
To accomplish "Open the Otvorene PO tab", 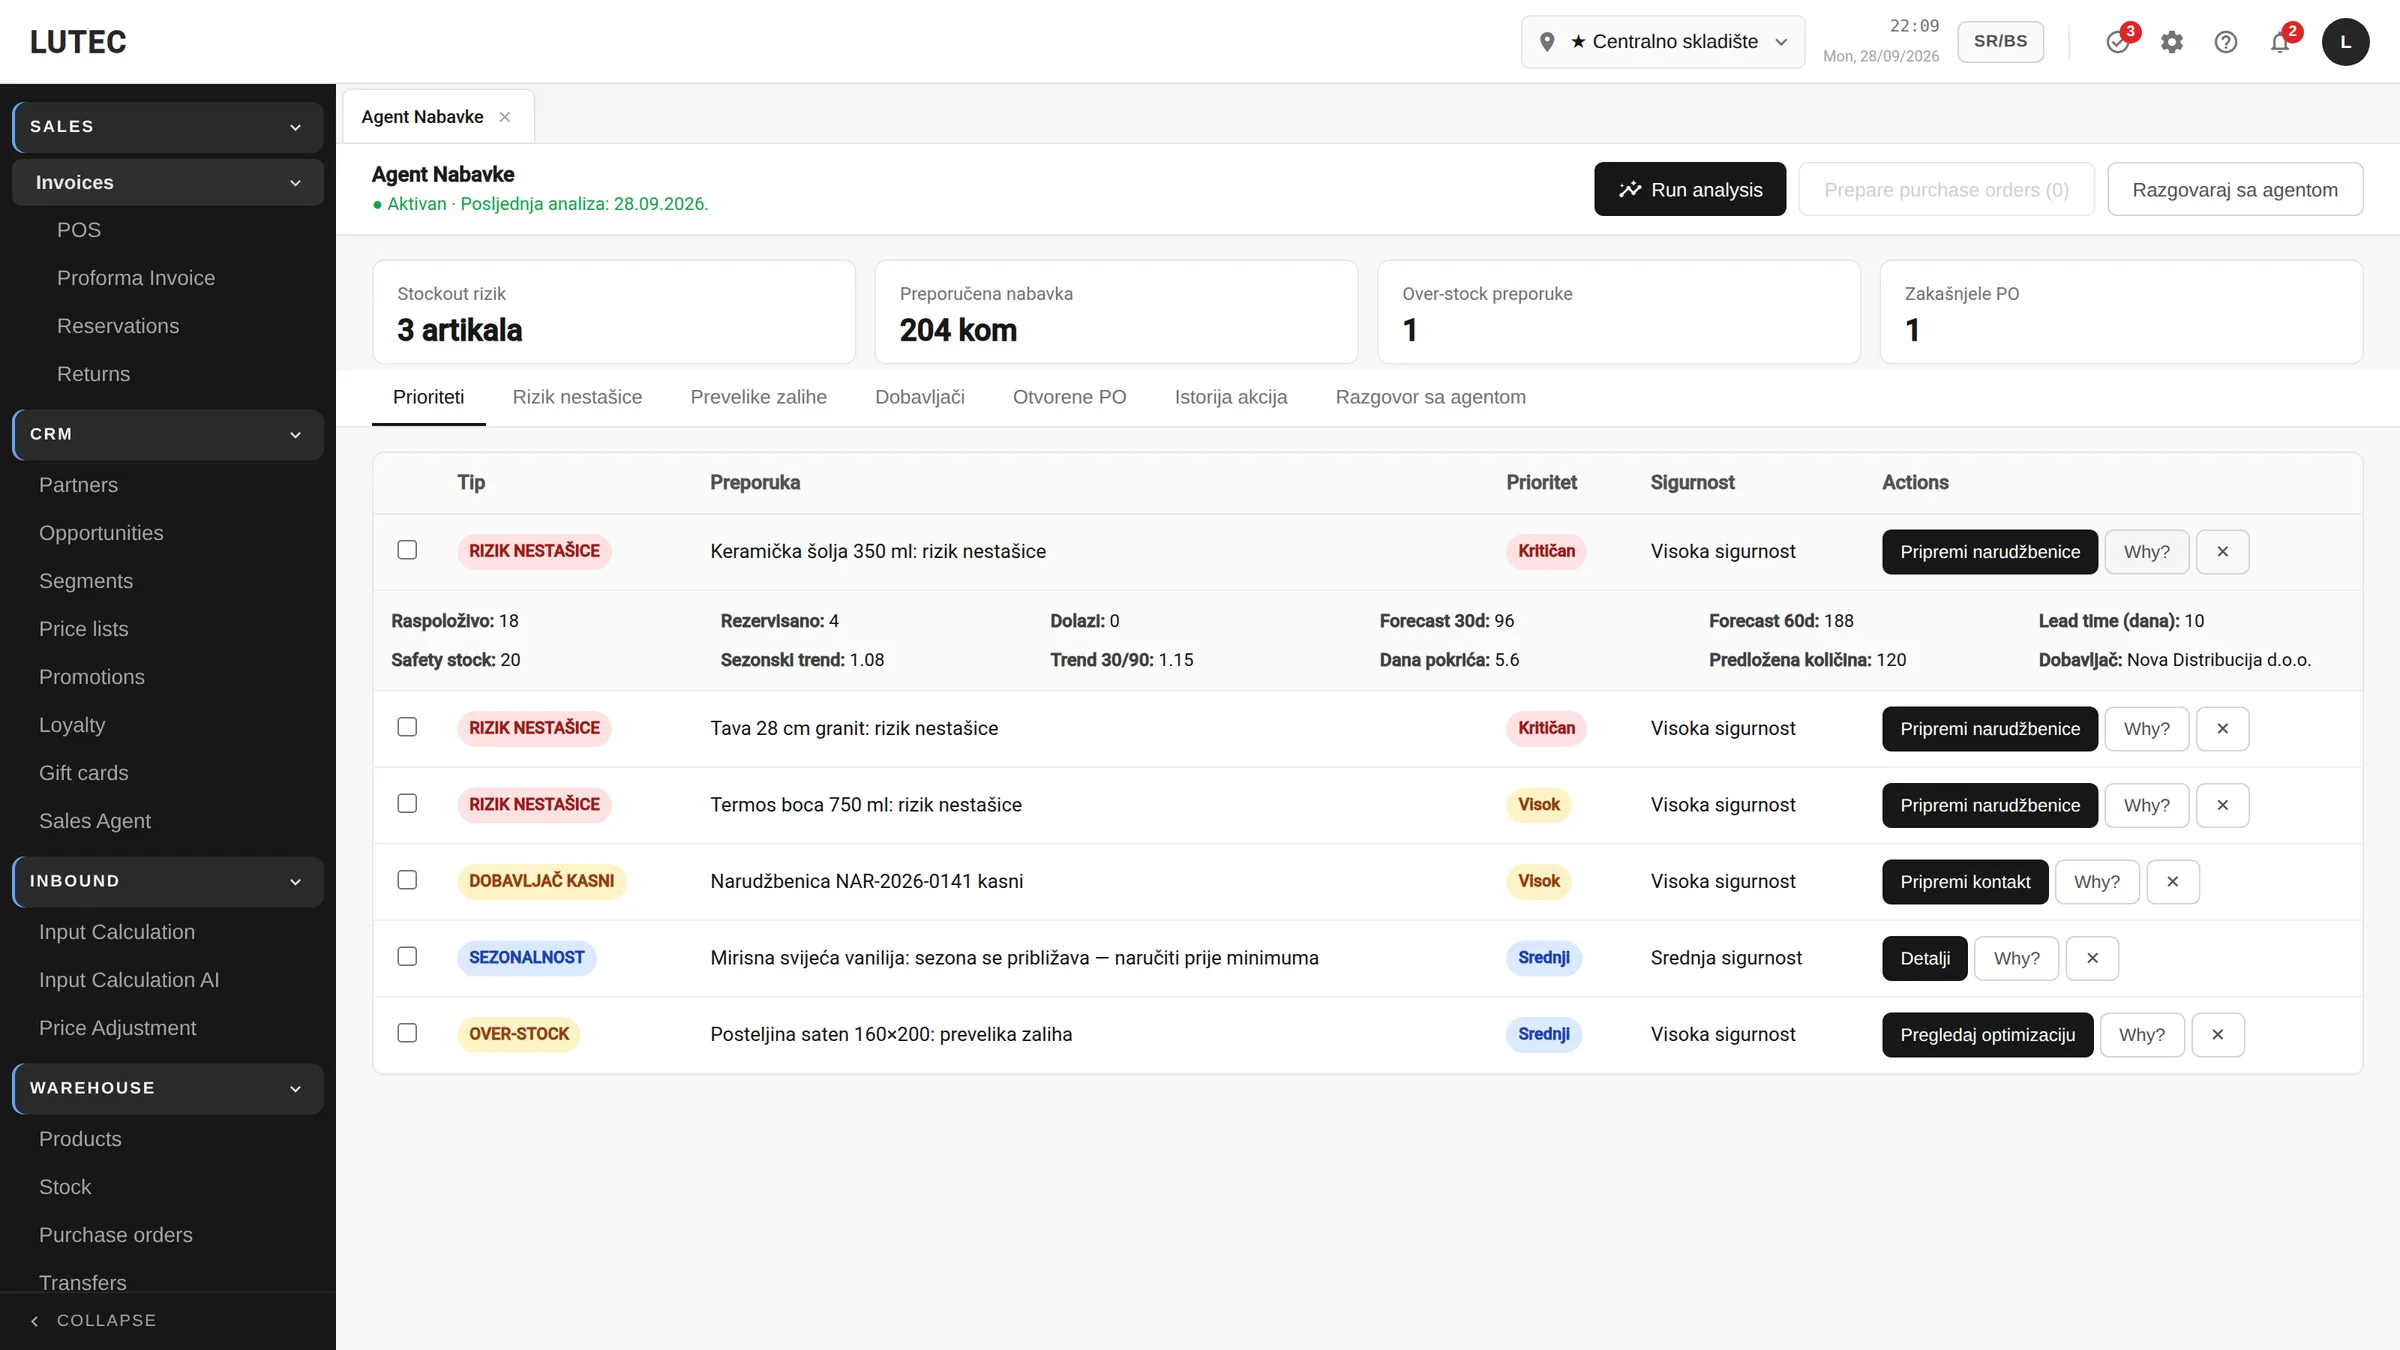I will point(1069,397).
